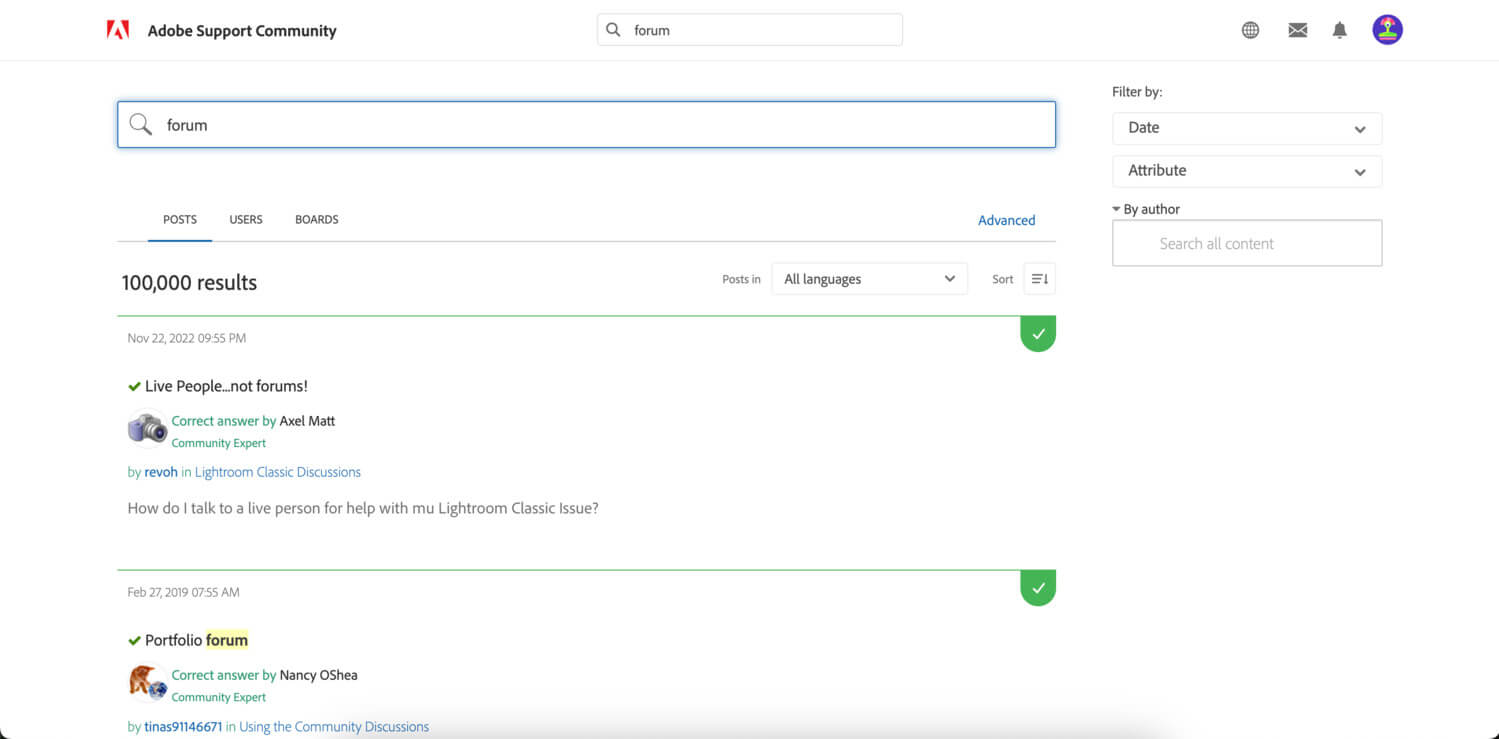Switch to the USERS tab
The image size is (1499, 739).
[246, 220]
